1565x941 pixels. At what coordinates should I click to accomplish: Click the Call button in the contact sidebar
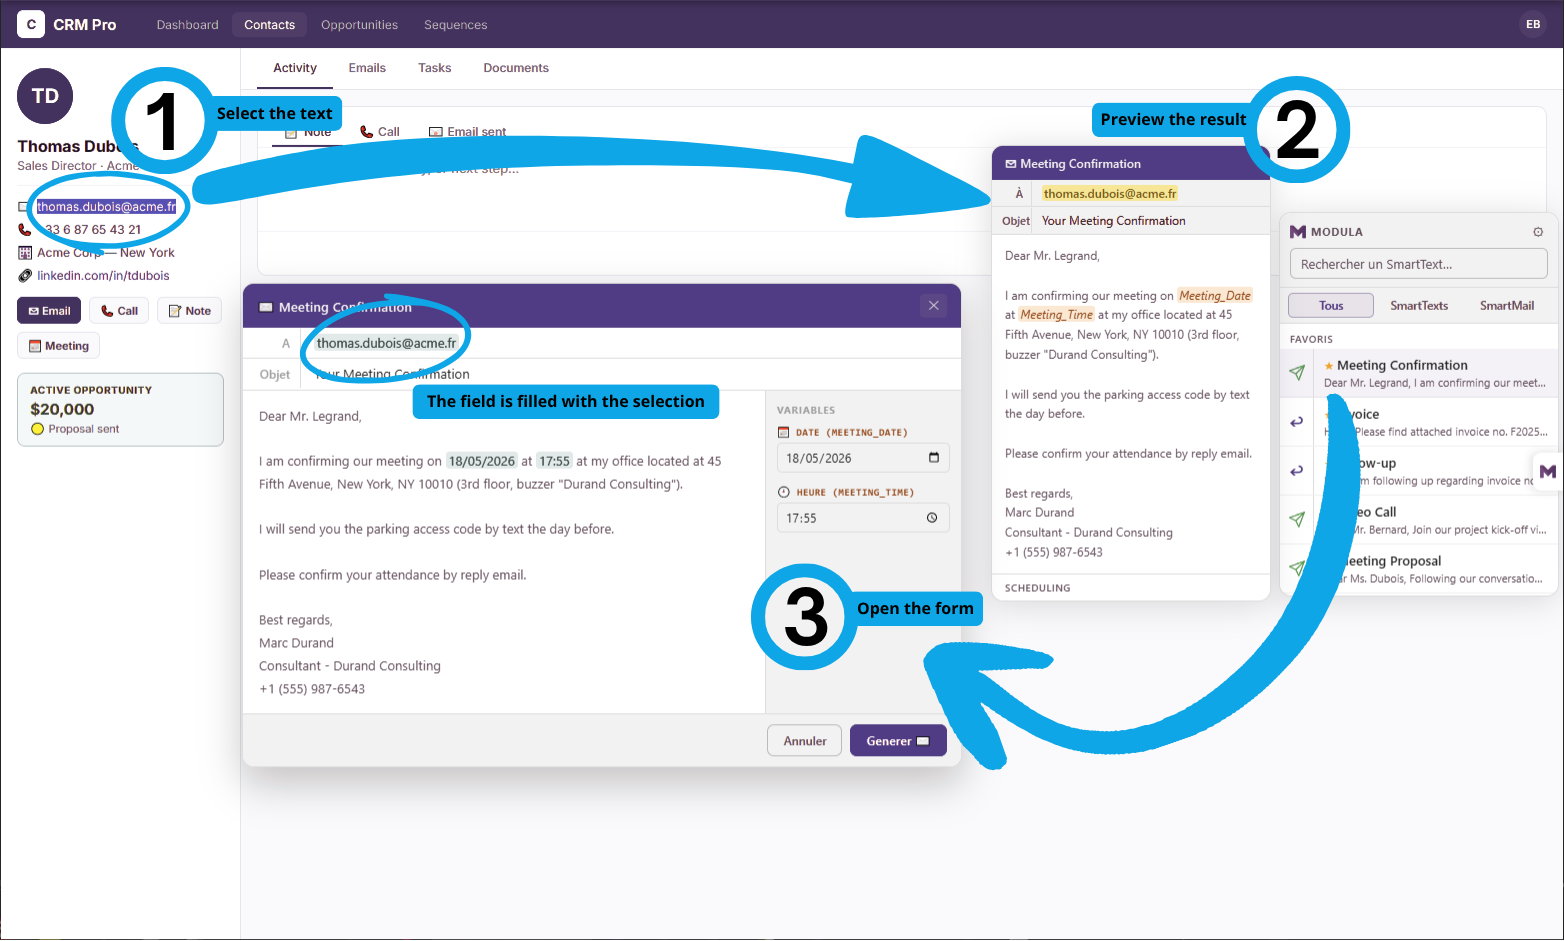coord(119,311)
